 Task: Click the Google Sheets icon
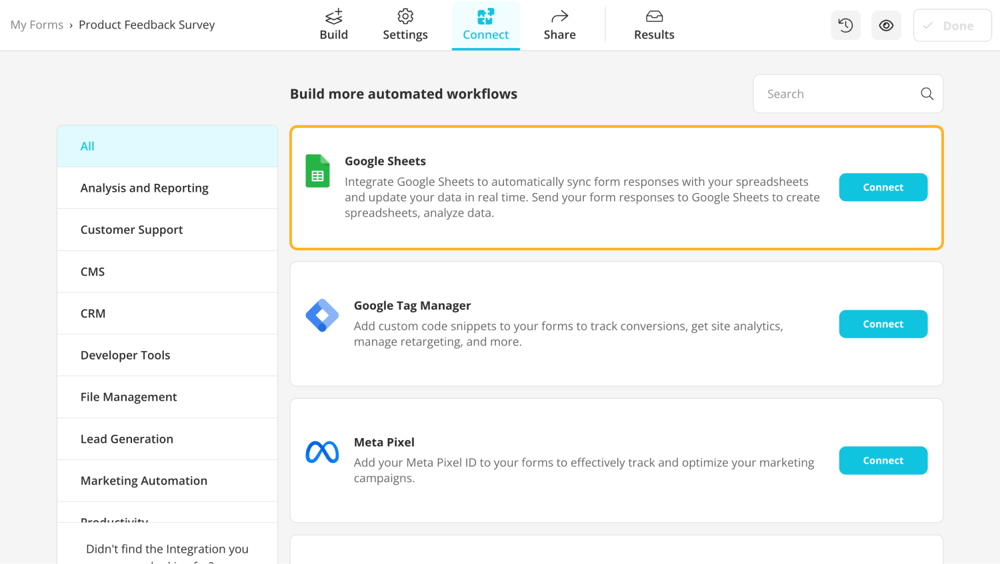tap(318, 171)
